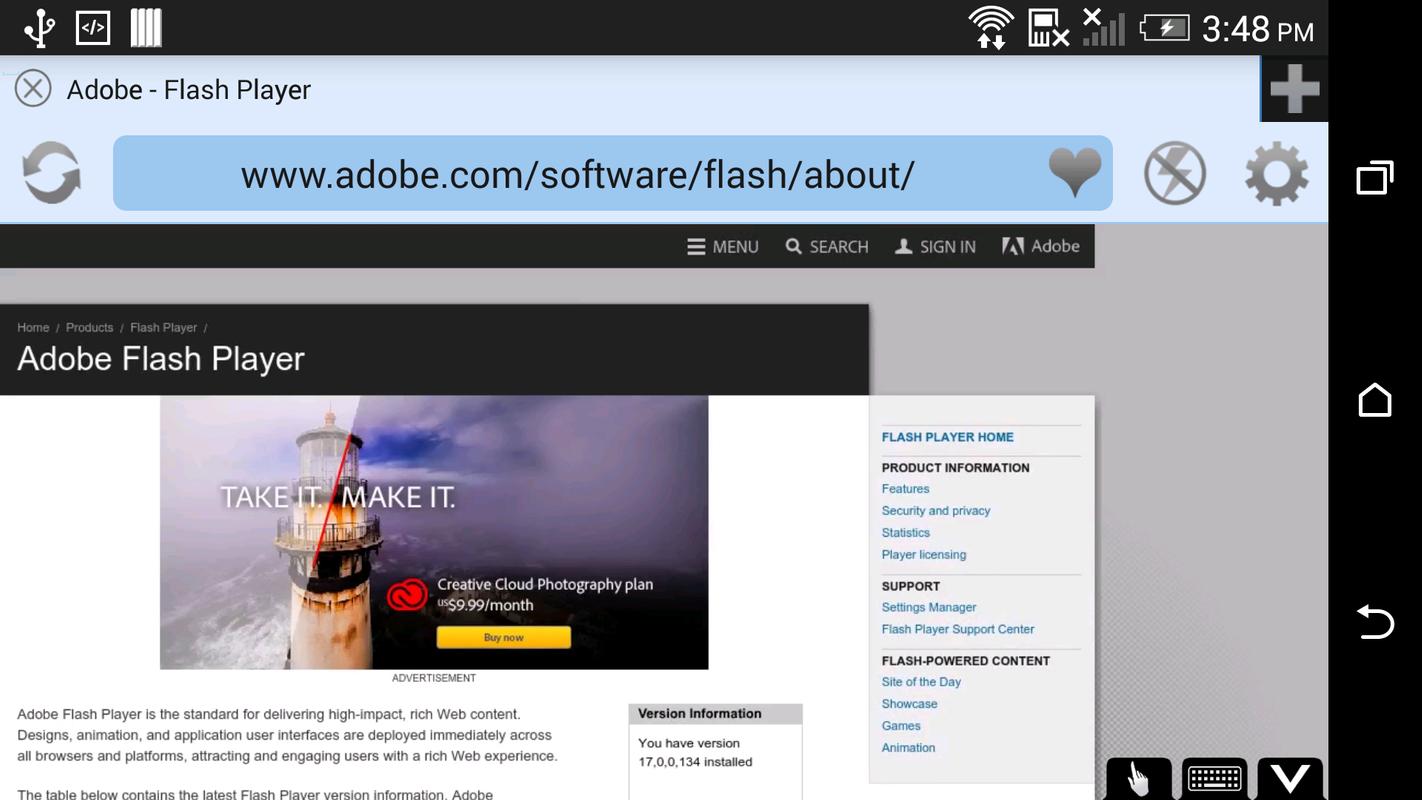1422x800 pixels.
Task: Click the FLASH-POWERED CONTENT sidebar heading
Action: pos(965,661)
